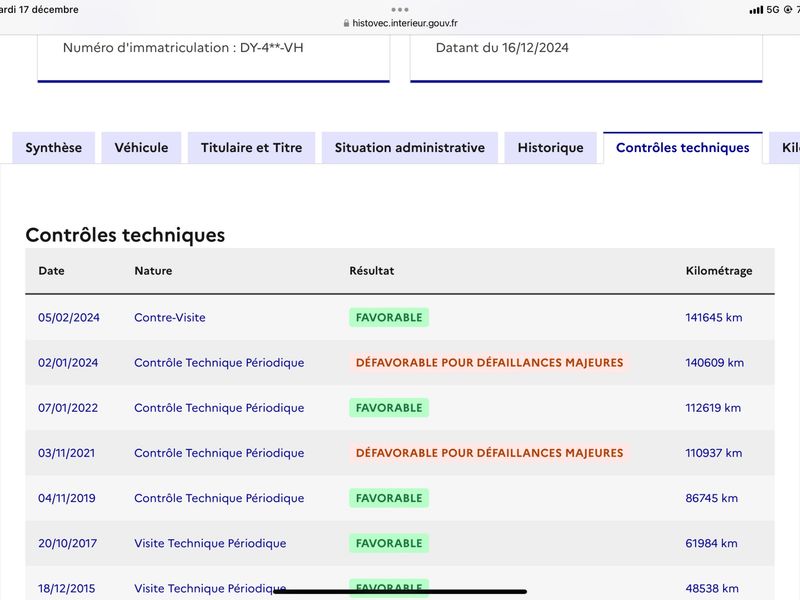Click DÉFAVORABLE badge in the 03/11/2021 row
The width and height of the screenshot is (800, 600).
click(x=489, y=453)
